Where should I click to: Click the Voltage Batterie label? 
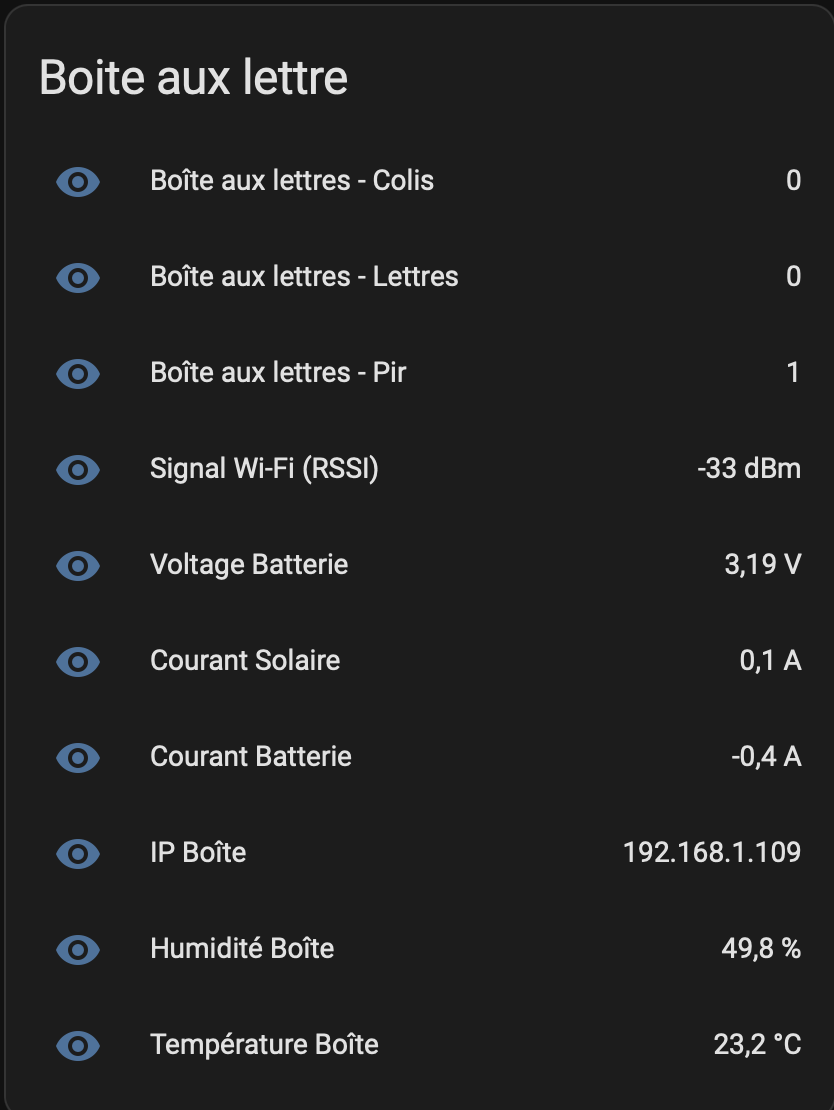point(249,565)
